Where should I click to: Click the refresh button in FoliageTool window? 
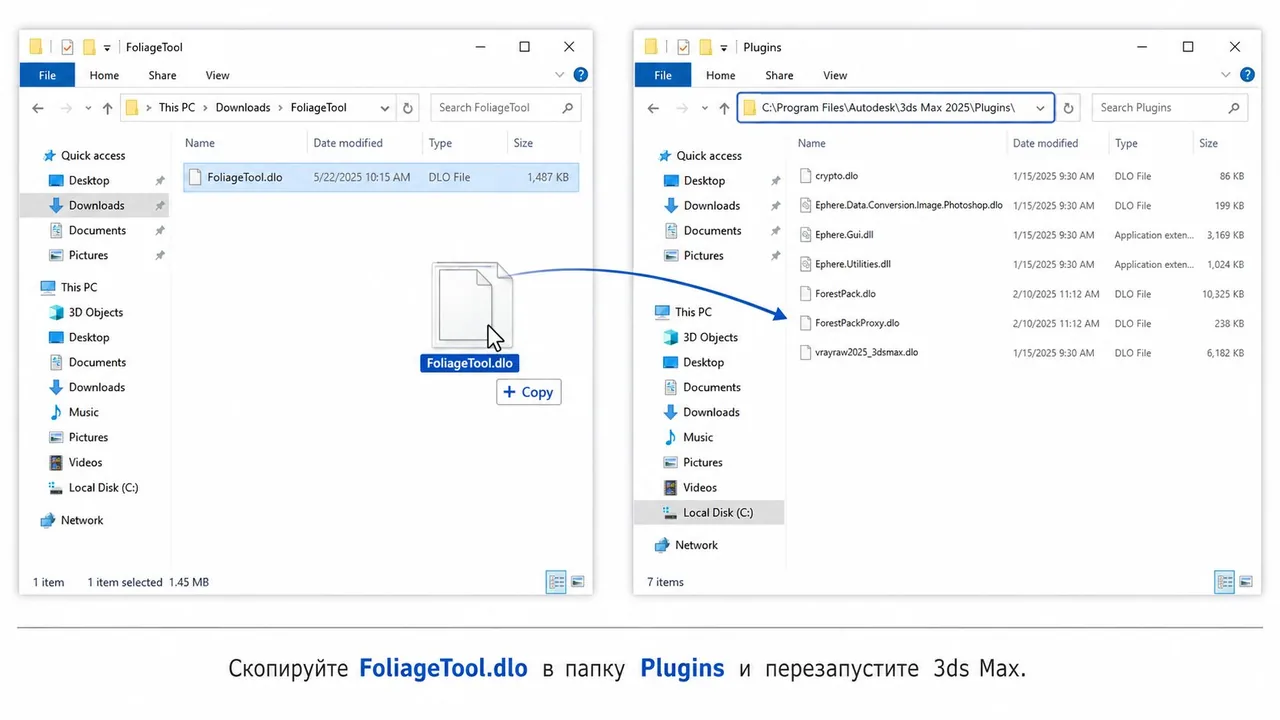click(x=407, y=108)
